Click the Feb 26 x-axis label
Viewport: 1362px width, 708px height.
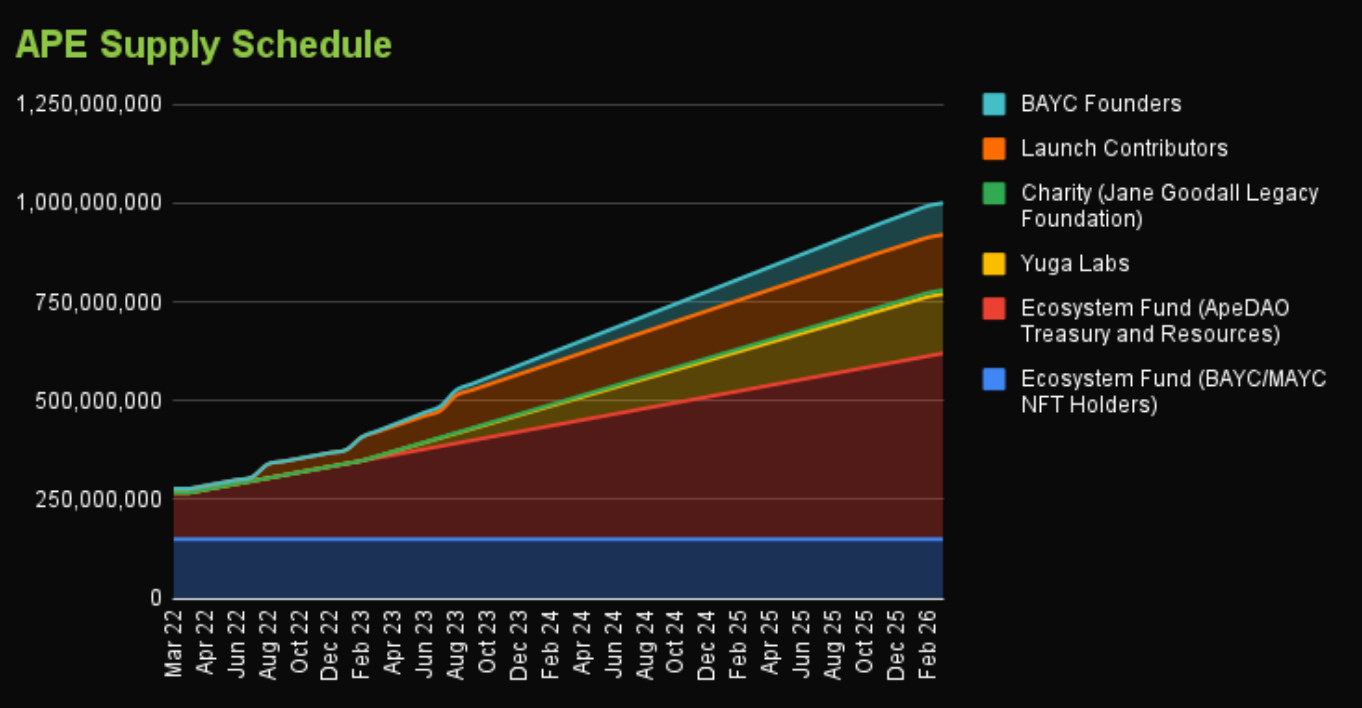pyautogui.click(x=927, y=647)
